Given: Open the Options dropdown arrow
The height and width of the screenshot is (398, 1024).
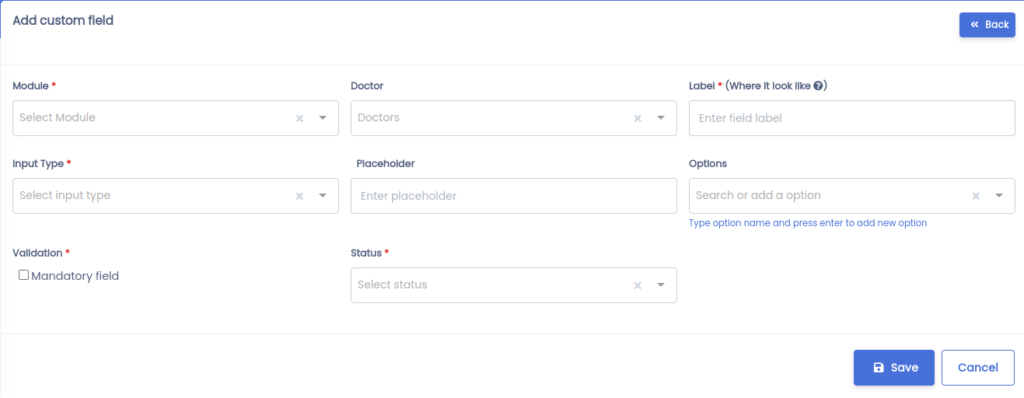Looking at the screenshot, I should click(999, 195).
